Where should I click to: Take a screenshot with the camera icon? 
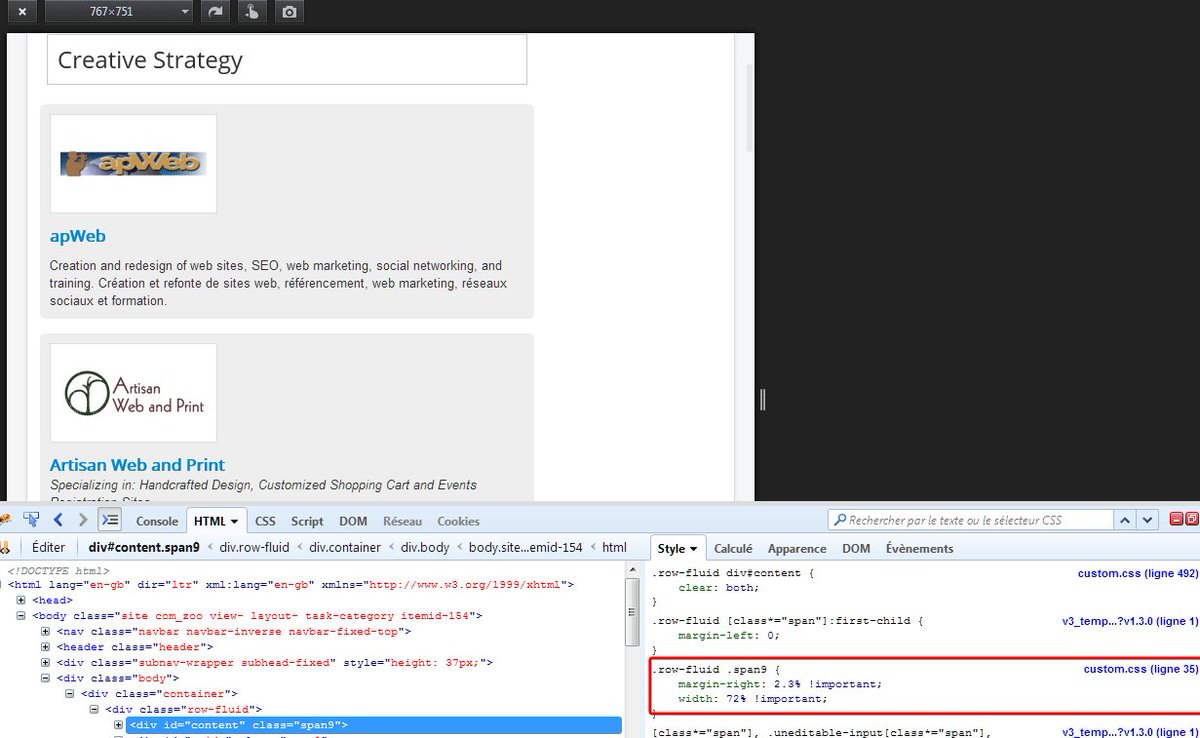coord(289,12)
